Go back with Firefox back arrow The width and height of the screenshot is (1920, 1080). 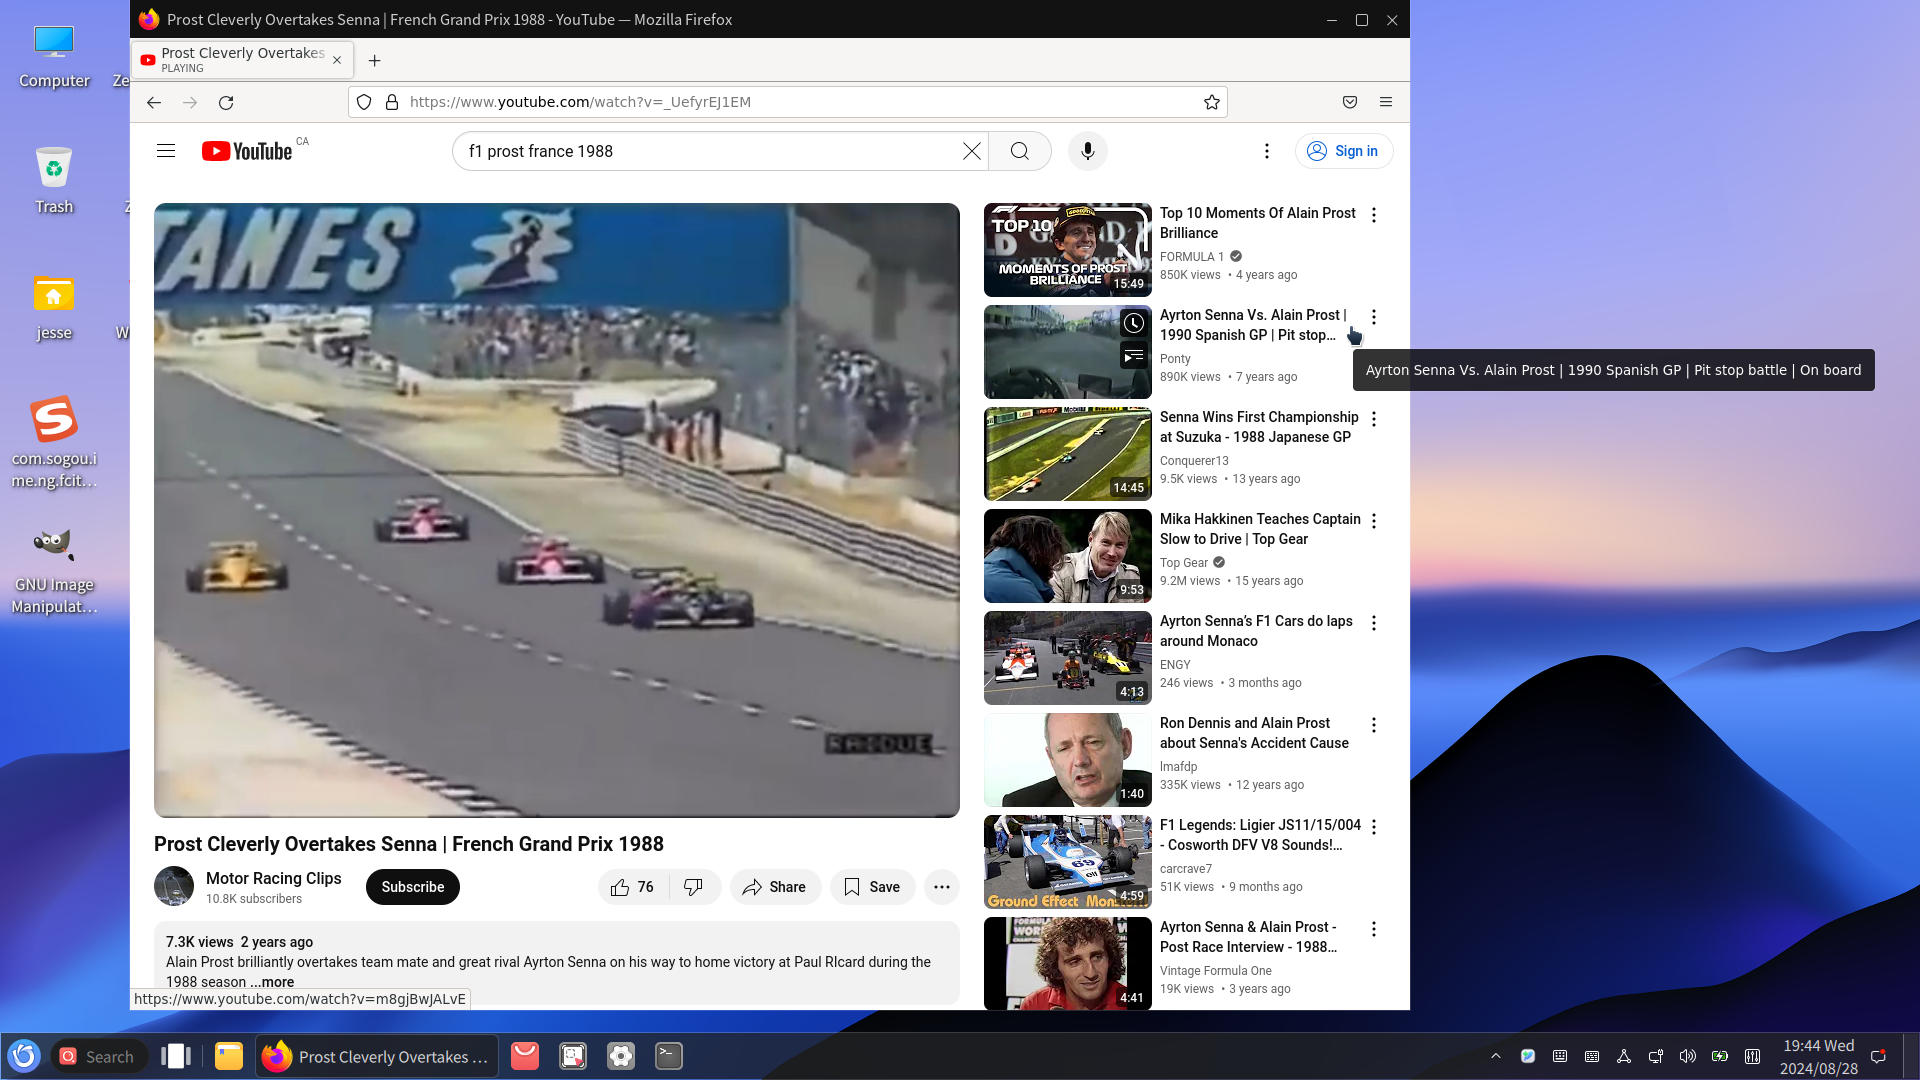coord(154,102)
